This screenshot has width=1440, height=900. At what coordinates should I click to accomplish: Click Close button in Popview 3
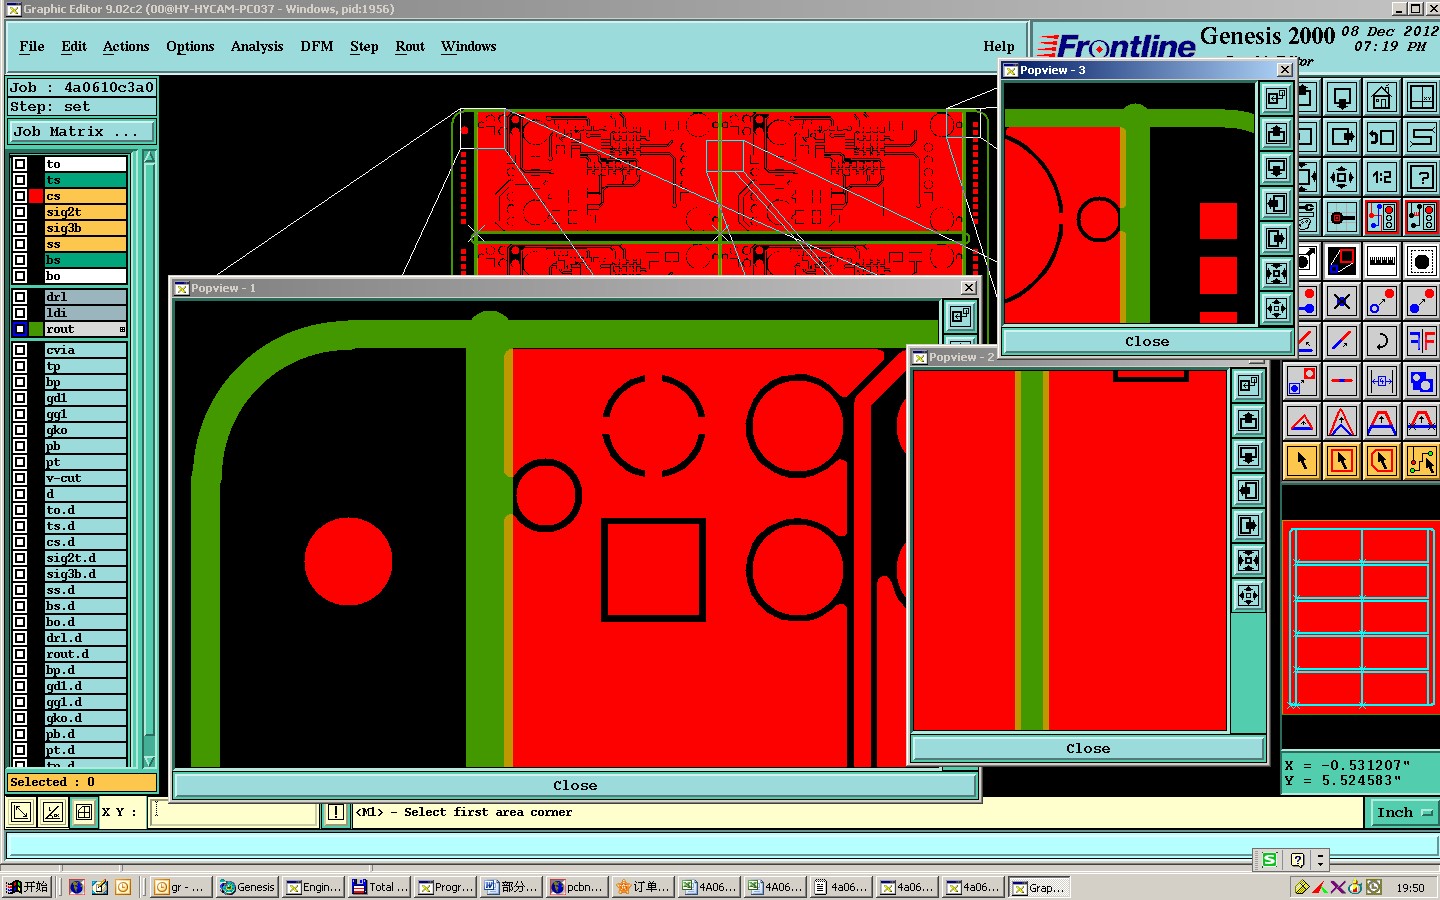(x=1147, y=341)
